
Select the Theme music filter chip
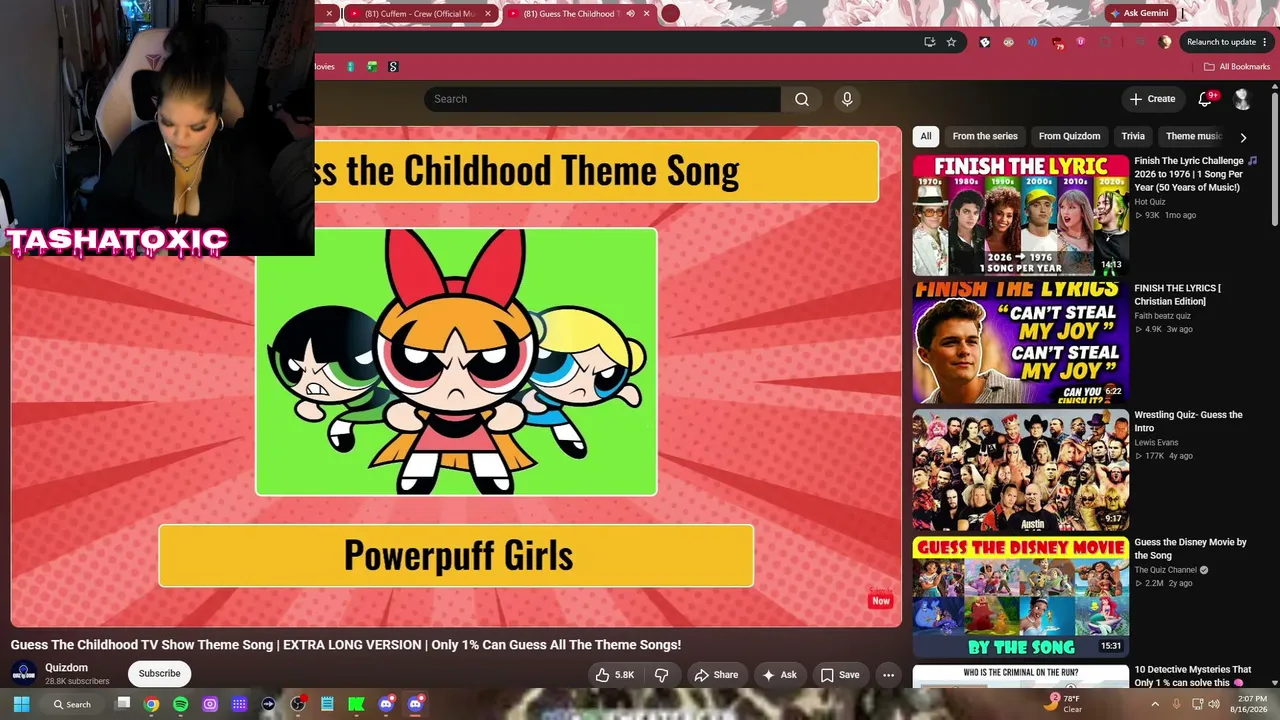pos(1193,136)
